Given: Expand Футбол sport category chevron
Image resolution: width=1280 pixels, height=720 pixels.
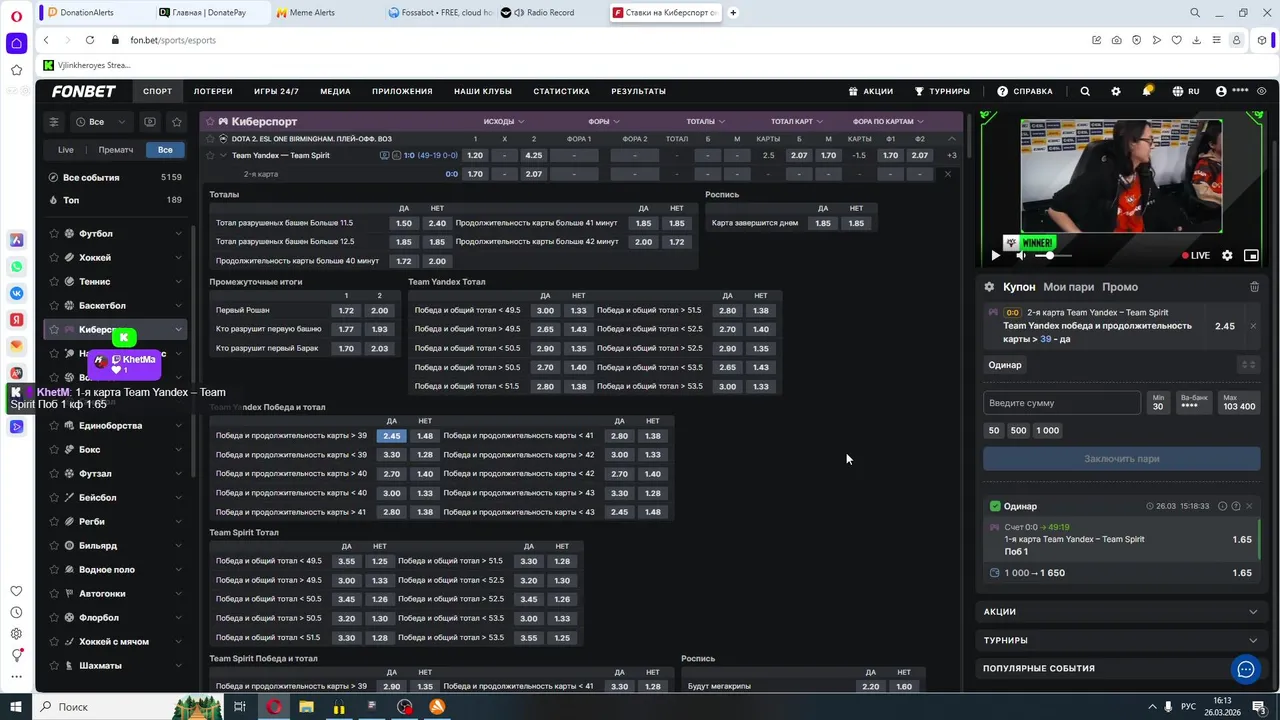Looking at the screenshot, I should pyautogui.click(x=178, y=234).
